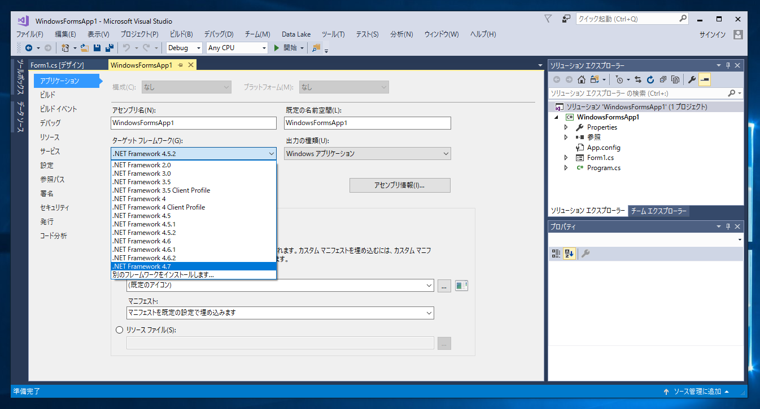
Task: Select the セキュリティ settings page
Action: click(54, 207)
